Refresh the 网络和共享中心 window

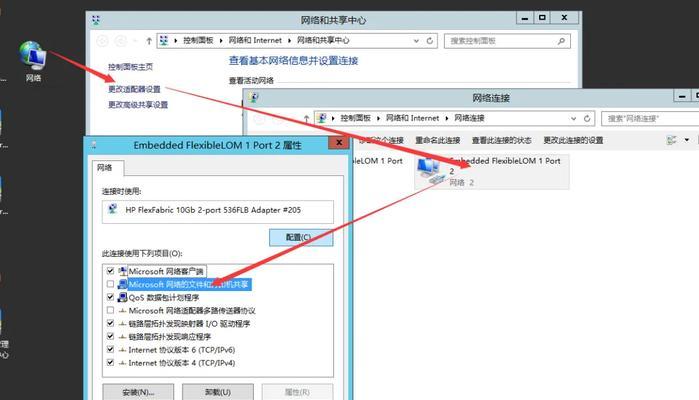pos(430,41)
